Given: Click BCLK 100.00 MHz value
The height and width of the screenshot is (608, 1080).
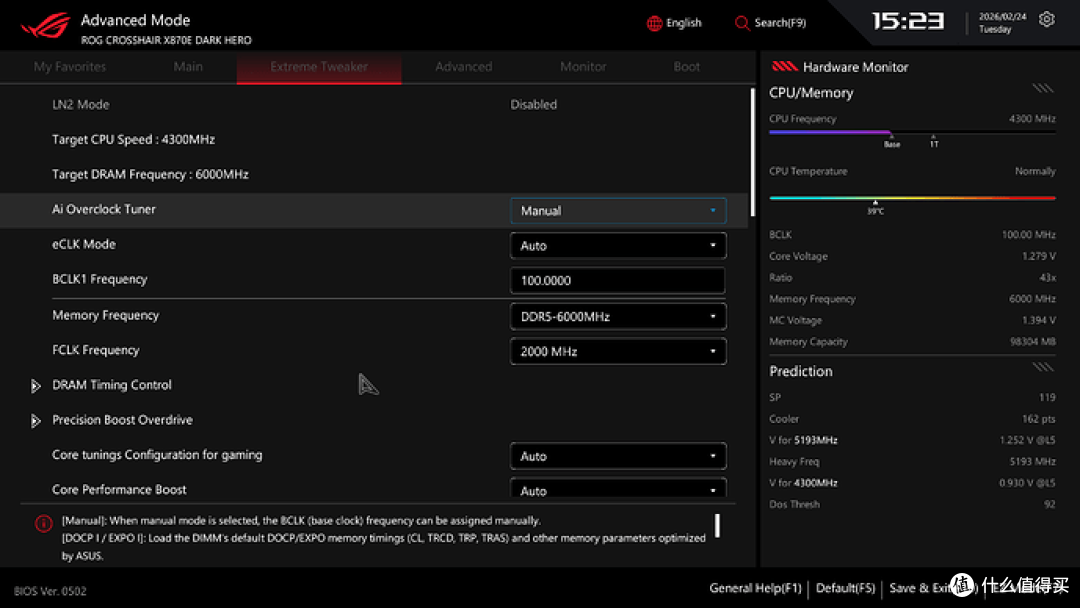Looking at the screenshot, I should pos(1028,235).
